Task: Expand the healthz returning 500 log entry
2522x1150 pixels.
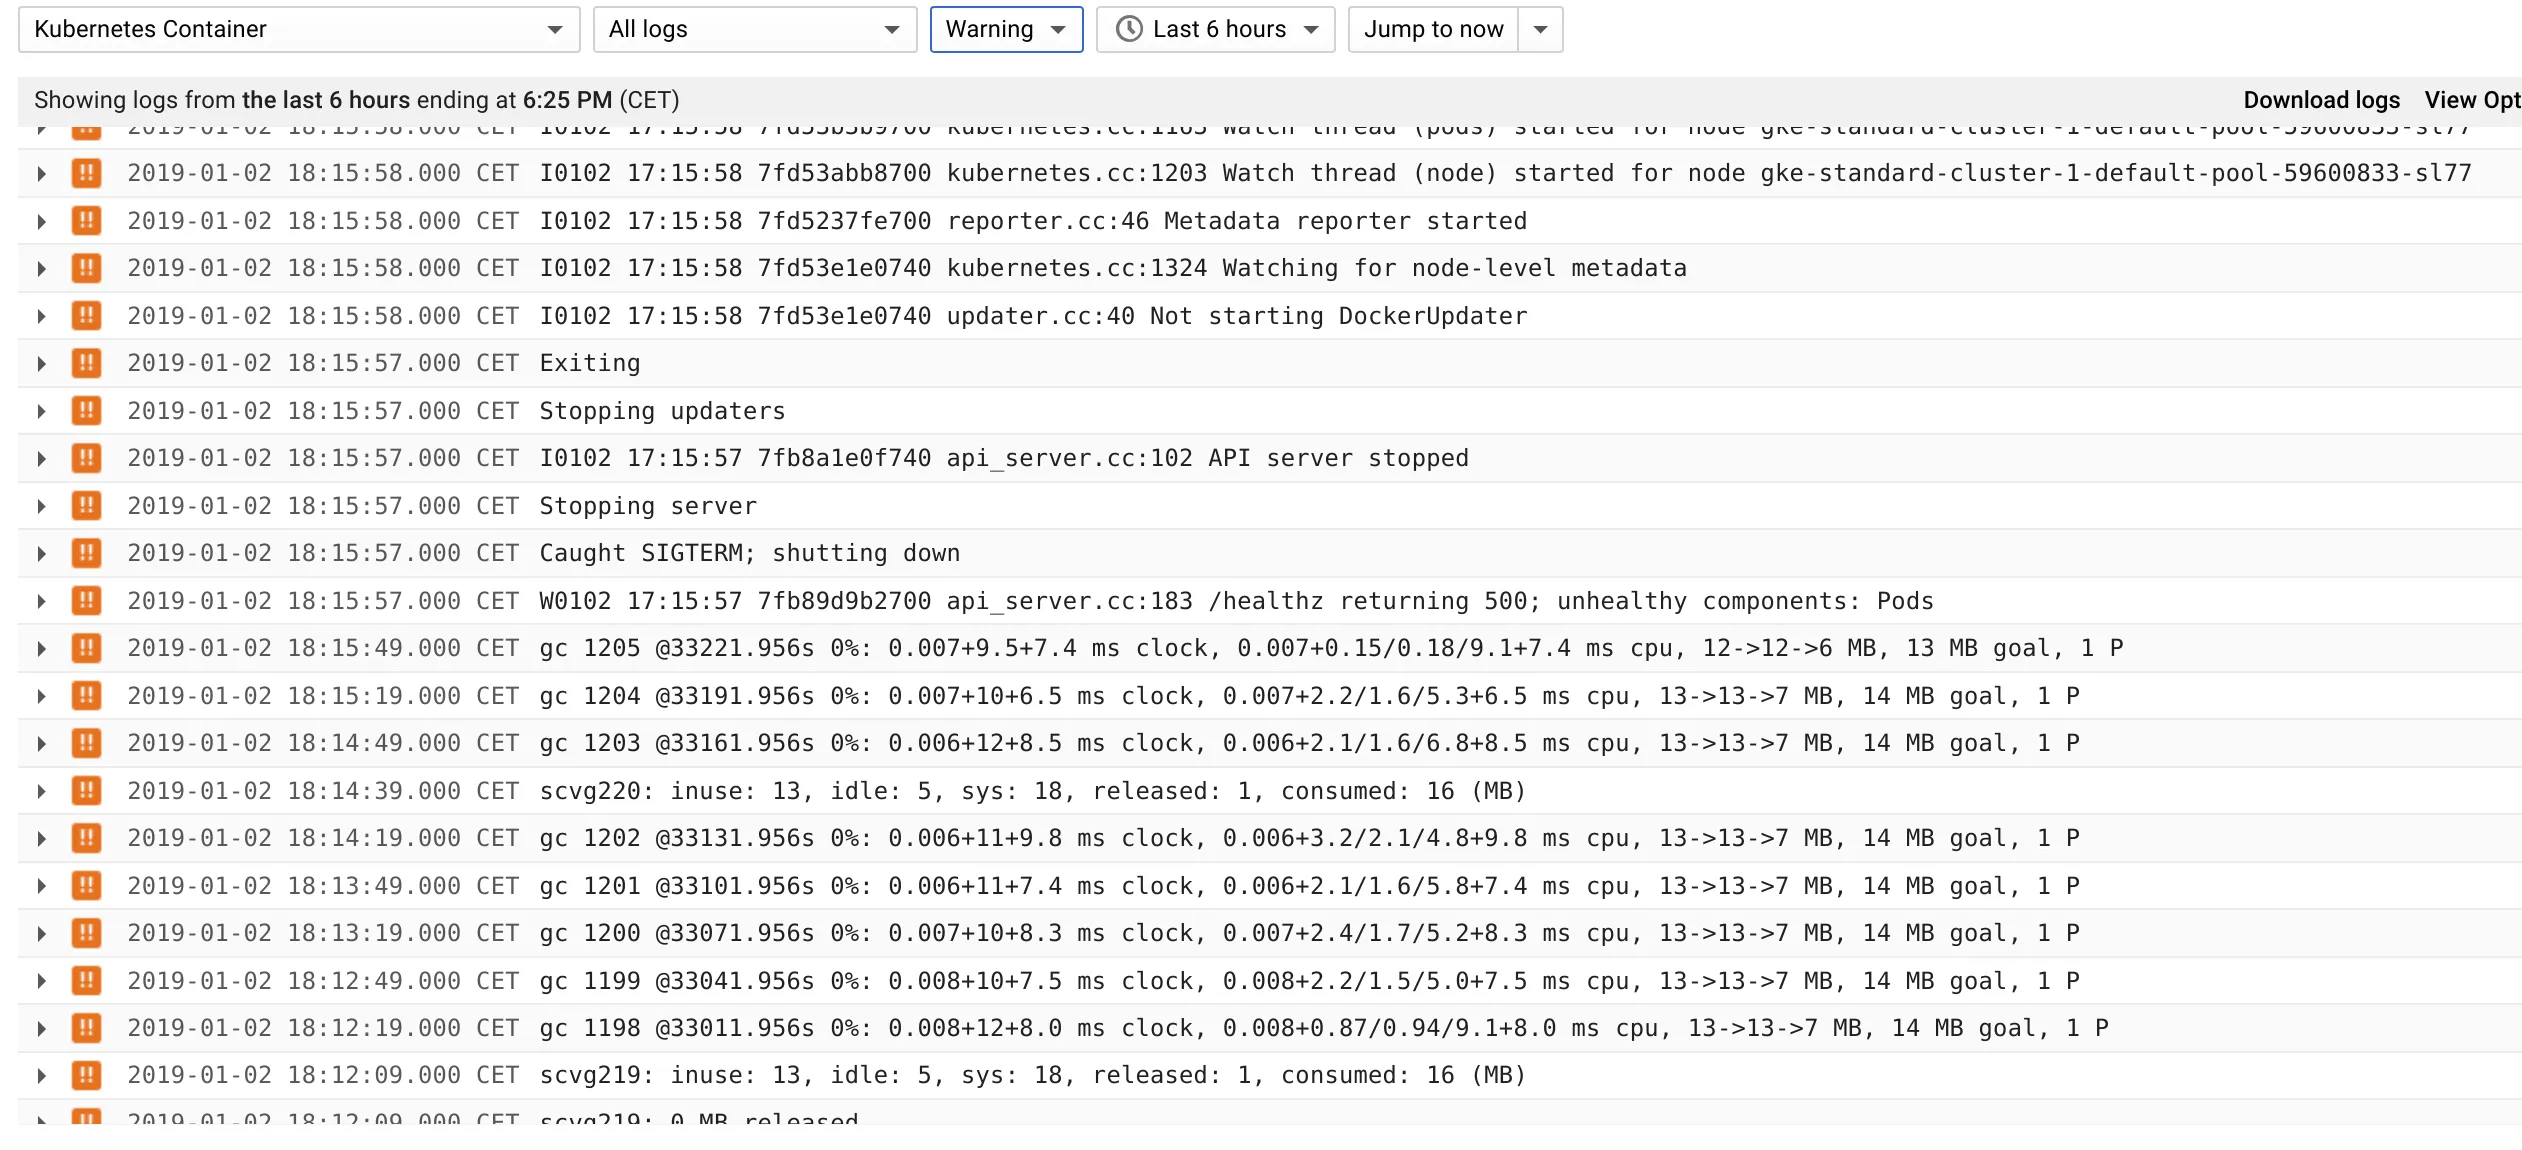Action: pyautogui.click(x=41, y=601)
